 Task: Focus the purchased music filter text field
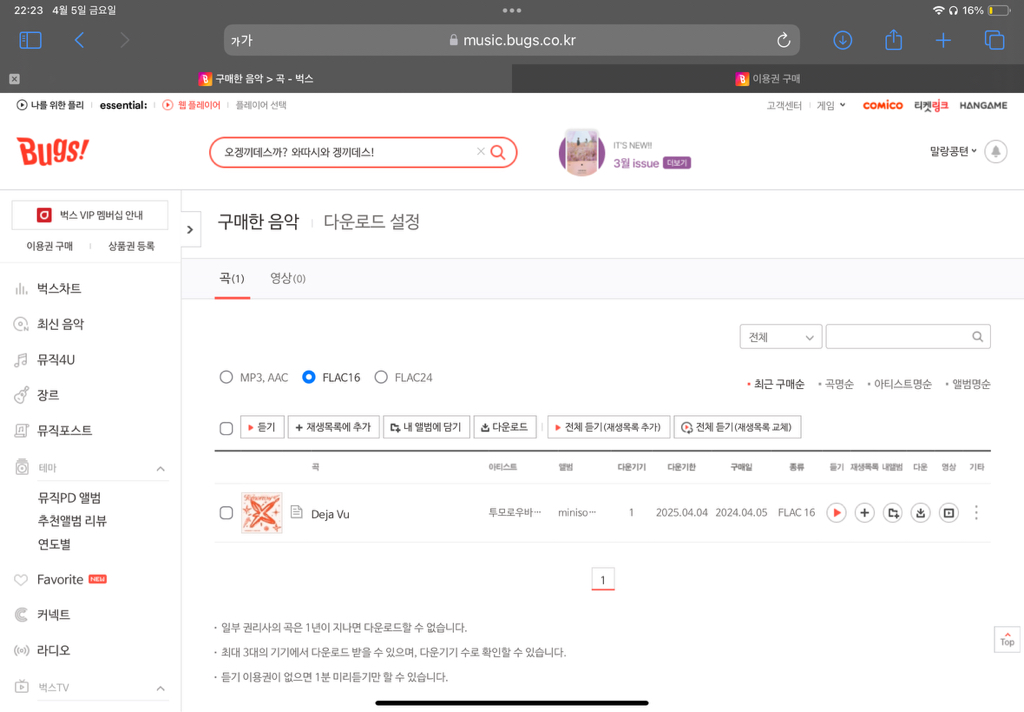[908, 337]
